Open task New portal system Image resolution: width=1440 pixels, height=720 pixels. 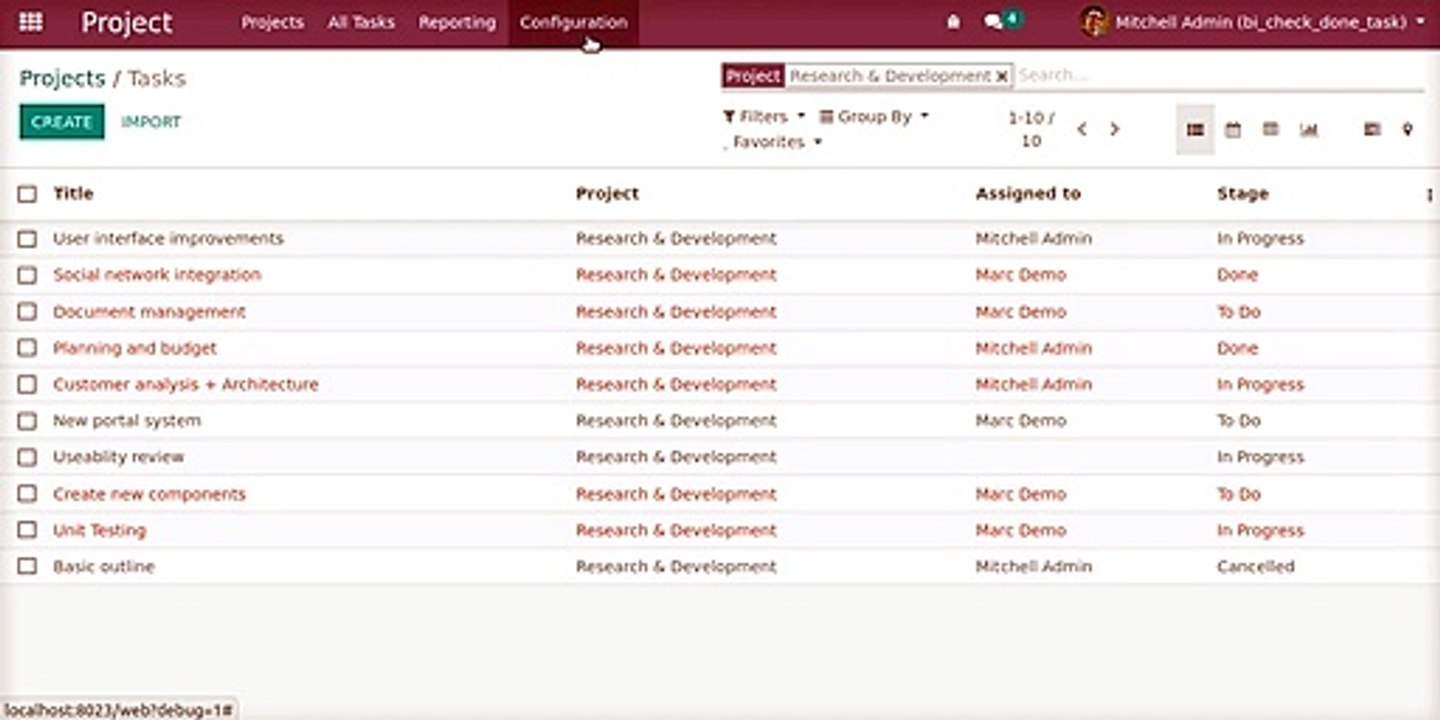tap(127, 421)
